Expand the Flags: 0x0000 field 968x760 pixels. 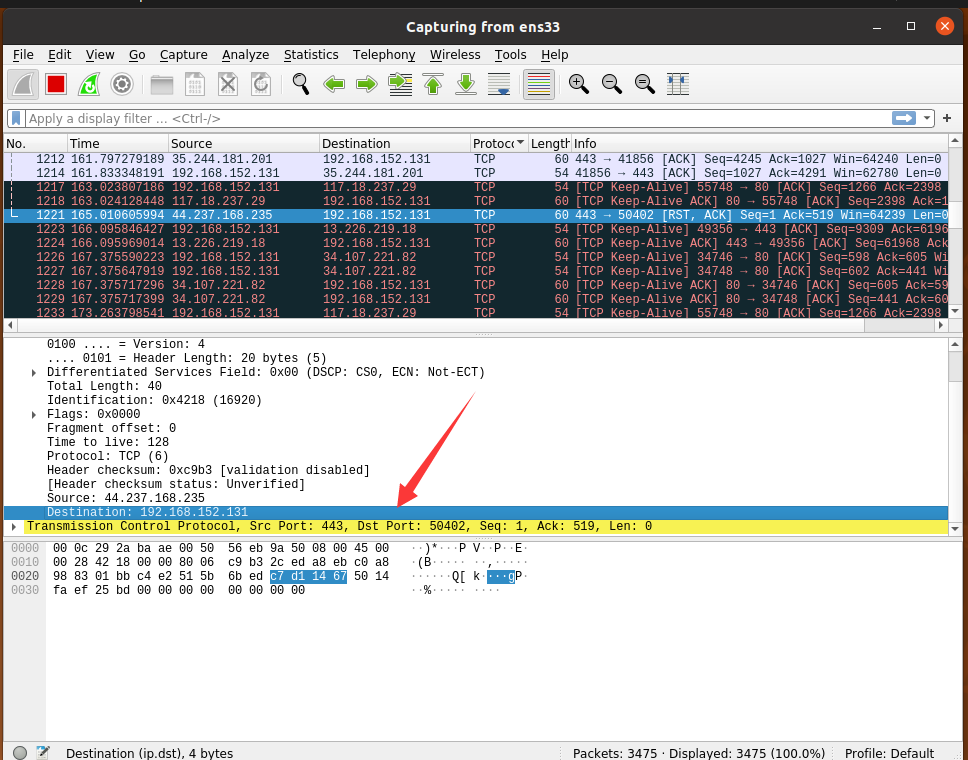tap(35, 414)
